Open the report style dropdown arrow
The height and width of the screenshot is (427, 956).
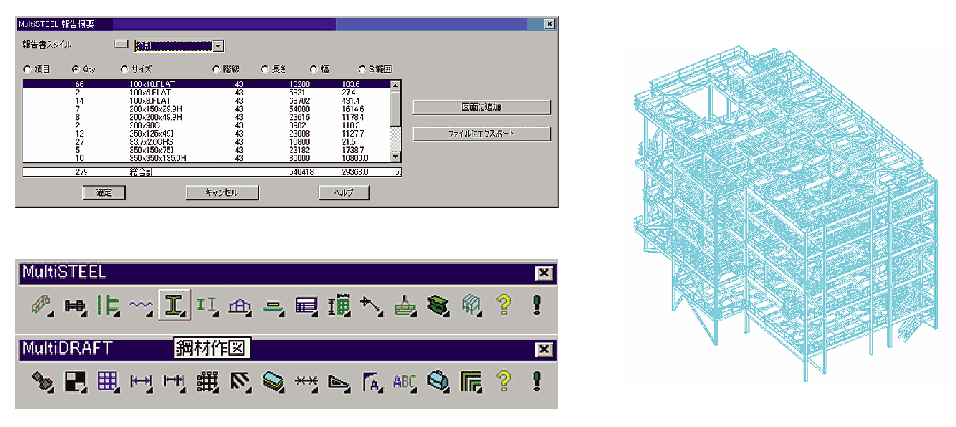click(x=219, y=46)
